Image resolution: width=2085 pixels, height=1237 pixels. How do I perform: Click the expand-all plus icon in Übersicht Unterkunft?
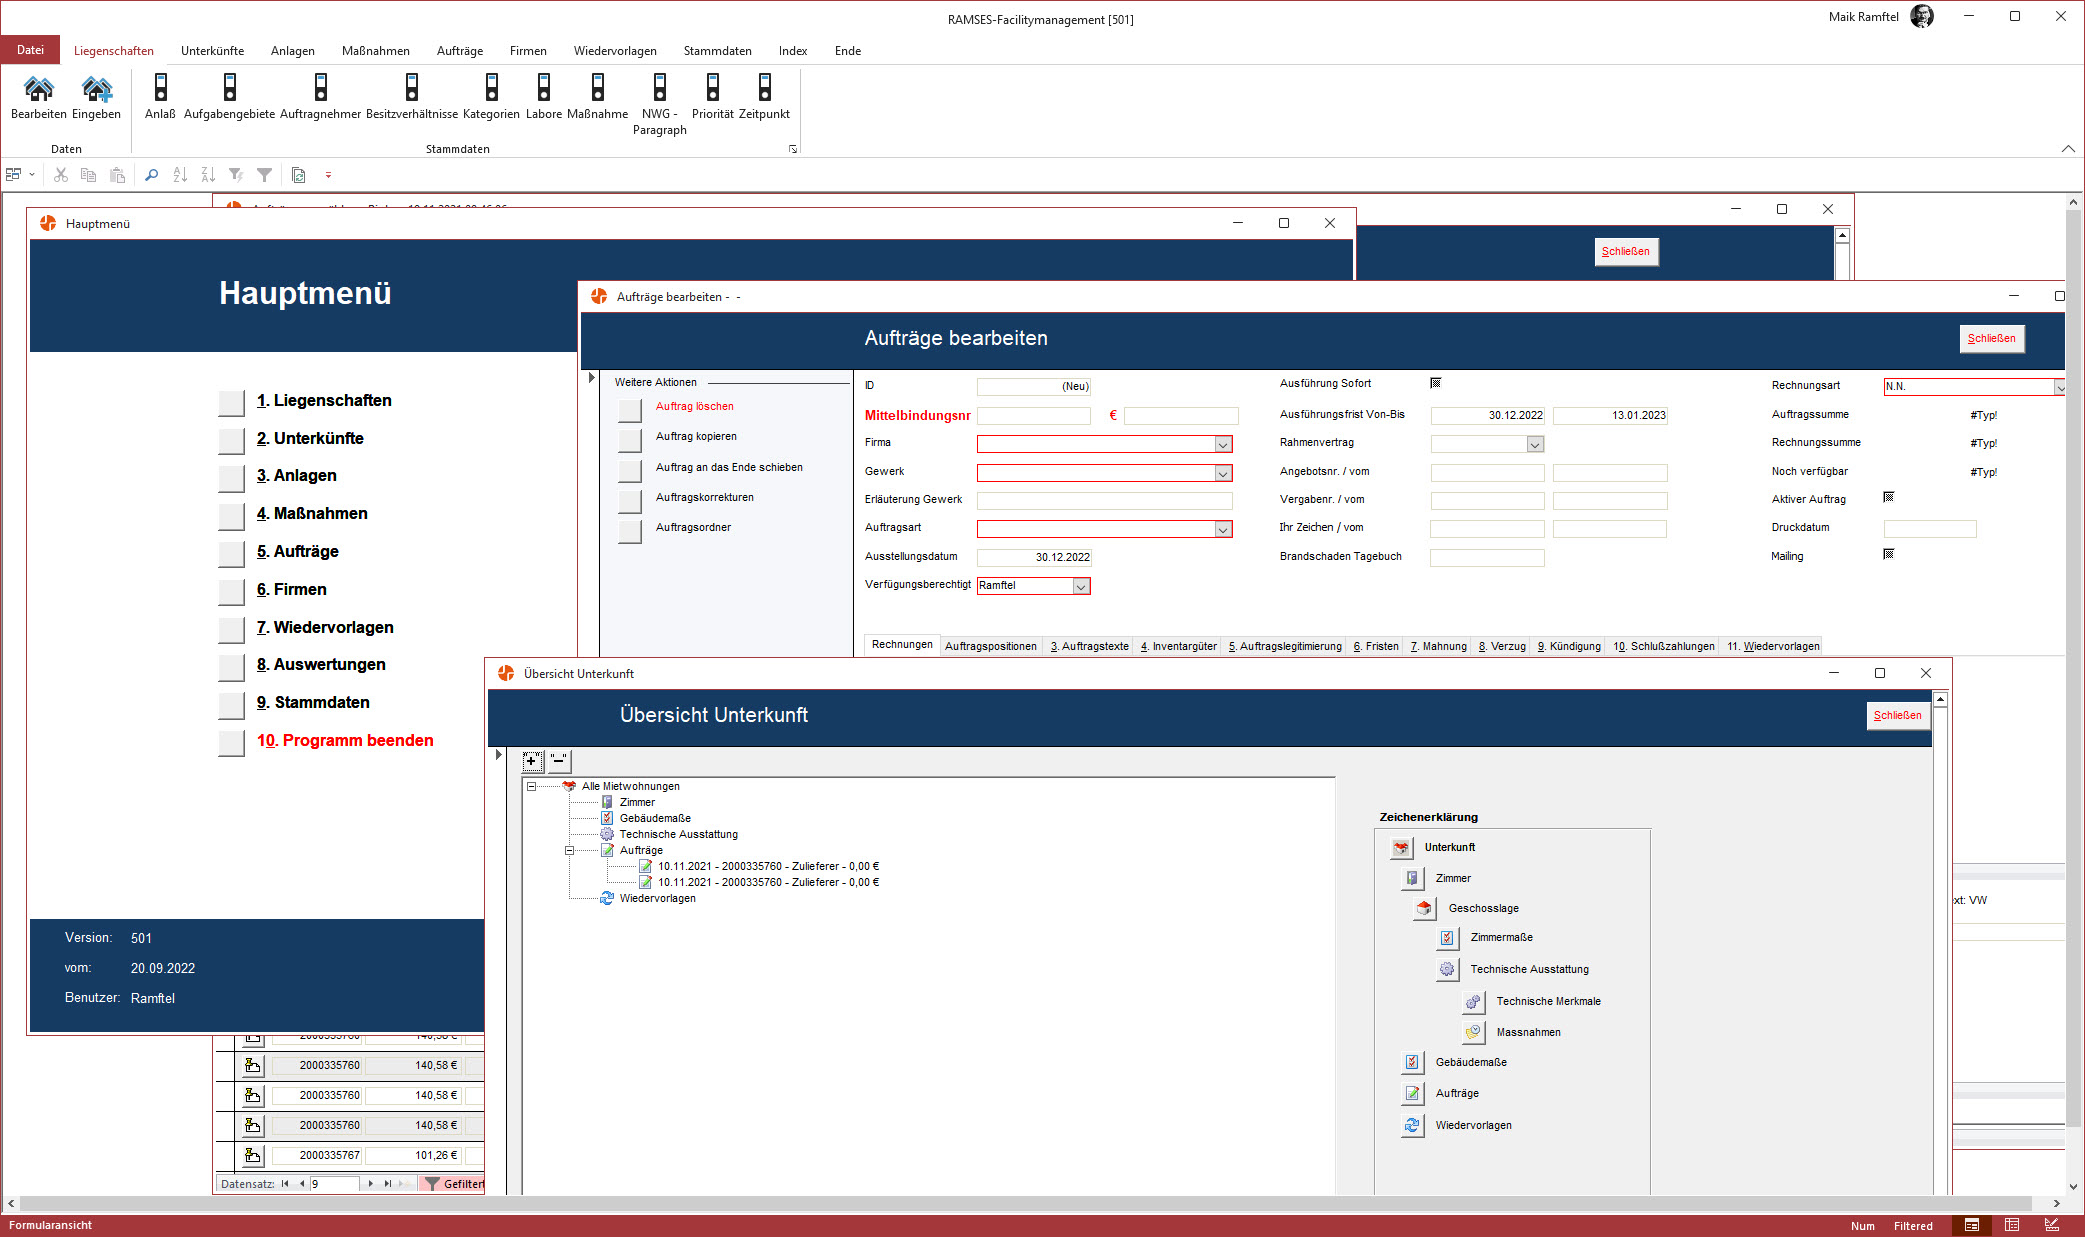pos(532,761)
